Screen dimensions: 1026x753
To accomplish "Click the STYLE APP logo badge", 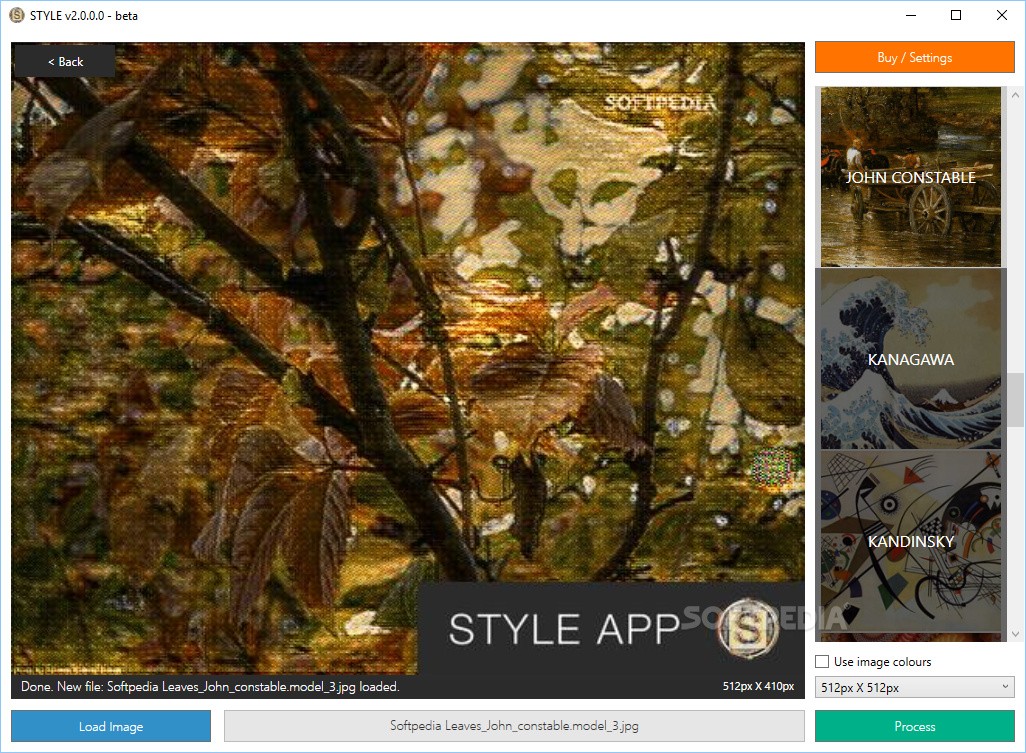I will pyautogui.click(x=748, y=627).
